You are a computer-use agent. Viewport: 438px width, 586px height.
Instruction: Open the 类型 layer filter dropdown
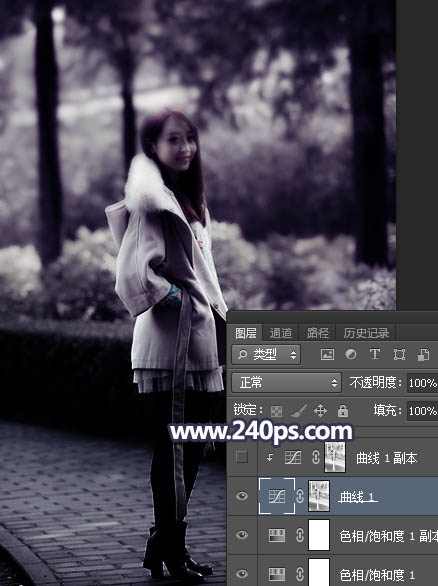tap(265, 354)
